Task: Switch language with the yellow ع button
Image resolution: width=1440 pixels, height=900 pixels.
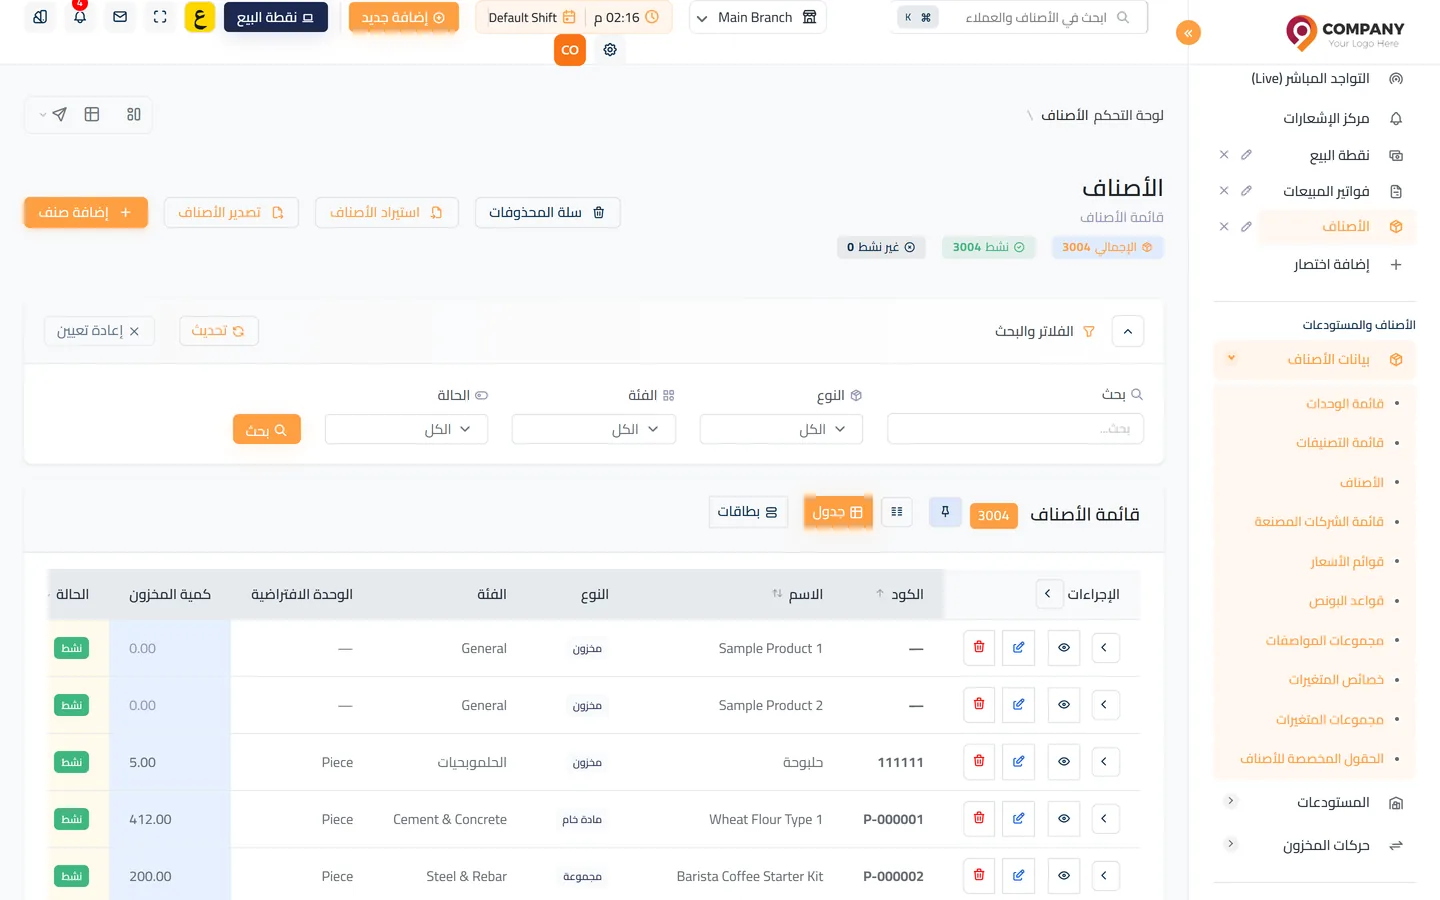Action: (200, 17)
